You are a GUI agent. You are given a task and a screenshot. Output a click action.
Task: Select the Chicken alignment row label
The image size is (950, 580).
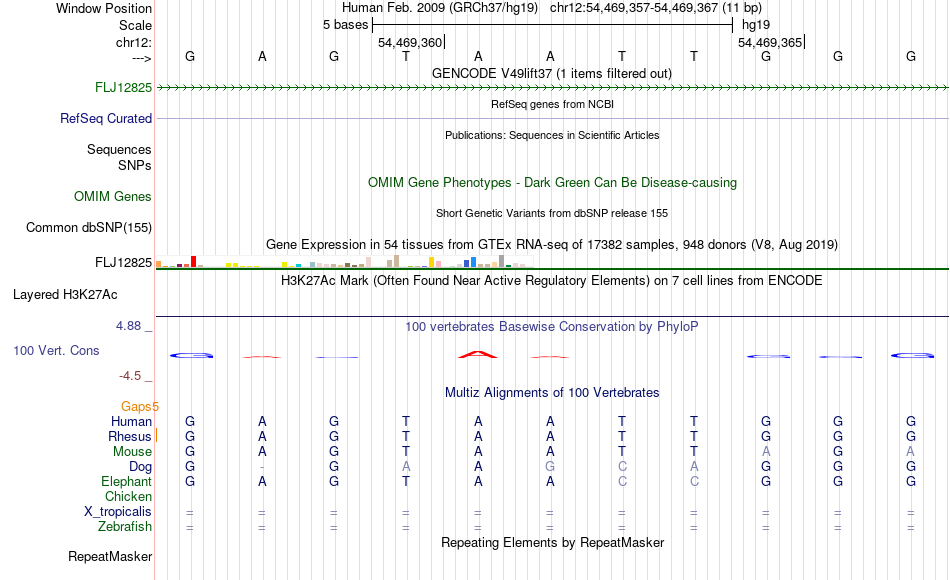pyautogui.click(x=128, y=496)
